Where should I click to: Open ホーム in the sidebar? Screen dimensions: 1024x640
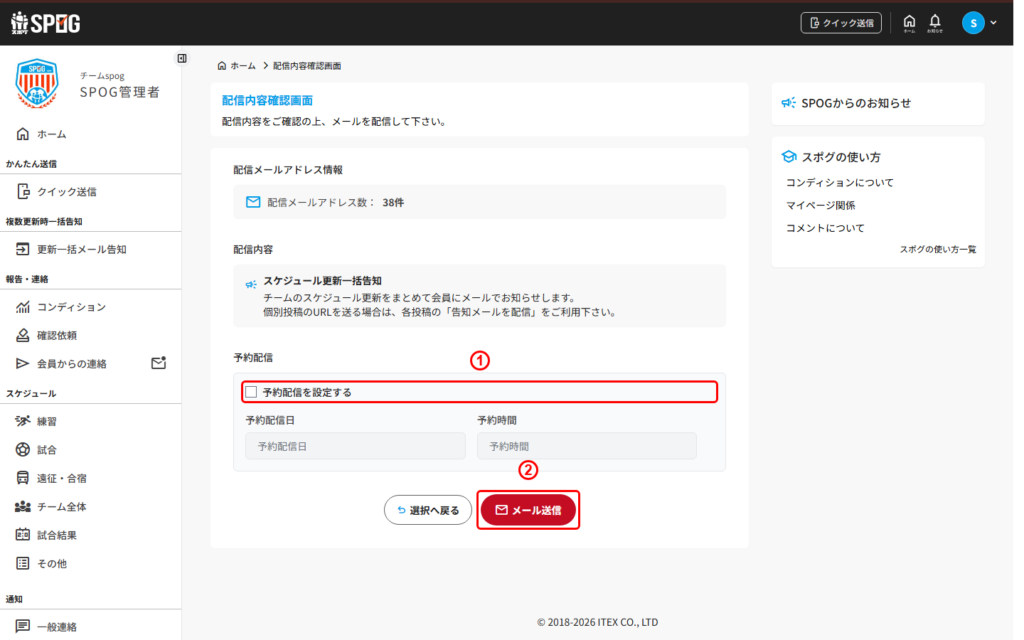(x=52, y=134)
